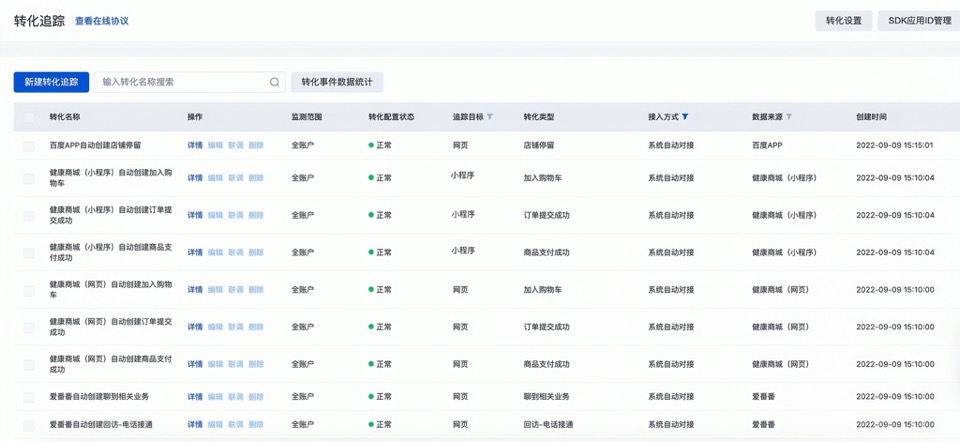The width and height of the screenshot is (960, 442).
Task: Focus the 输入转化名称搜索 search field
Action: click(180, 82)
